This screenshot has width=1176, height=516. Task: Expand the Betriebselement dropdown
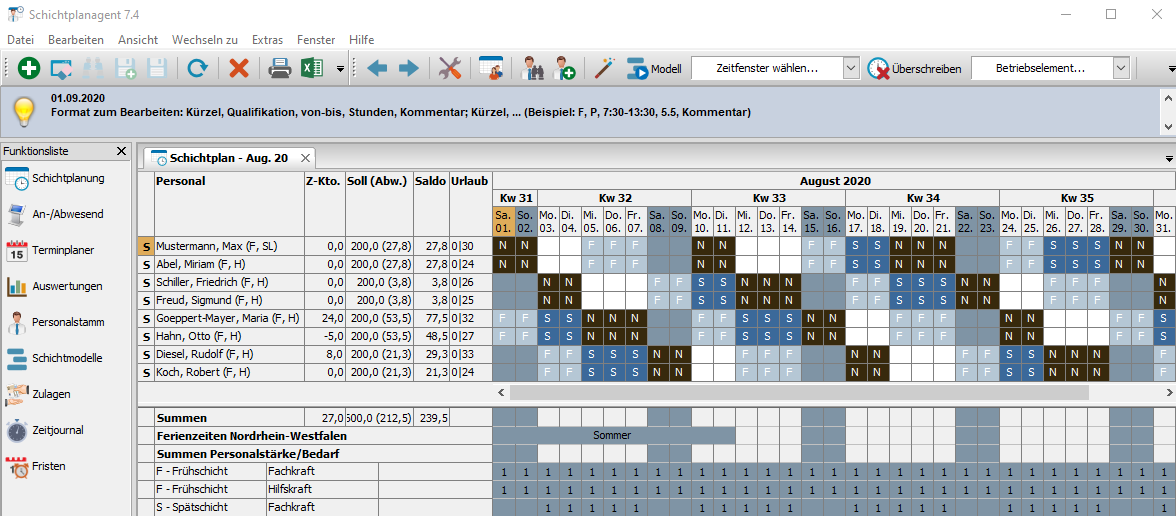[x=1121, y=68]
